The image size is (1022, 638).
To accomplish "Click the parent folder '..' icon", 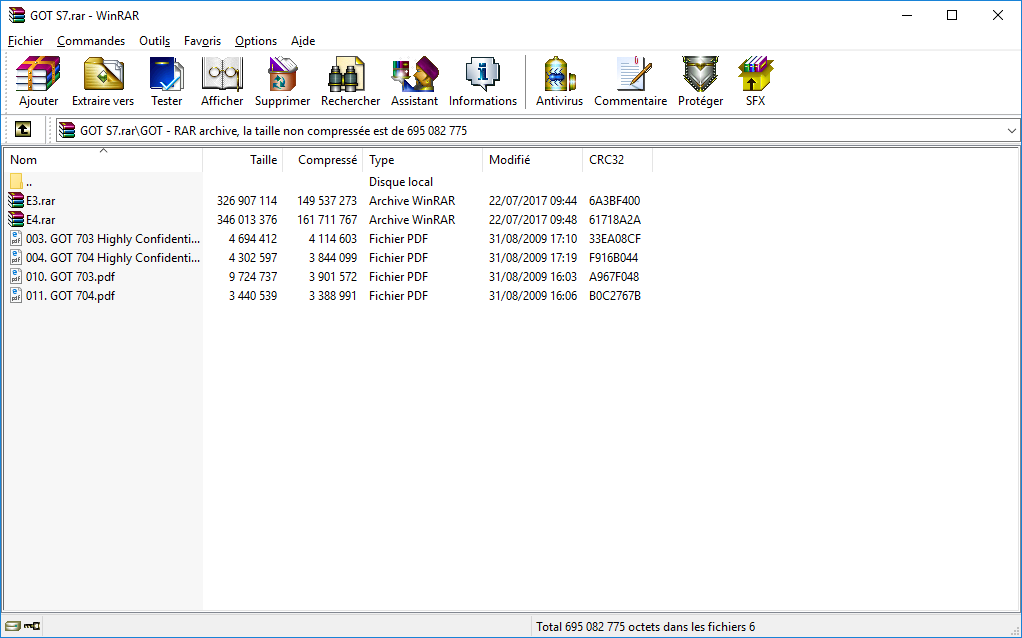I will click(x=16, y=182).
